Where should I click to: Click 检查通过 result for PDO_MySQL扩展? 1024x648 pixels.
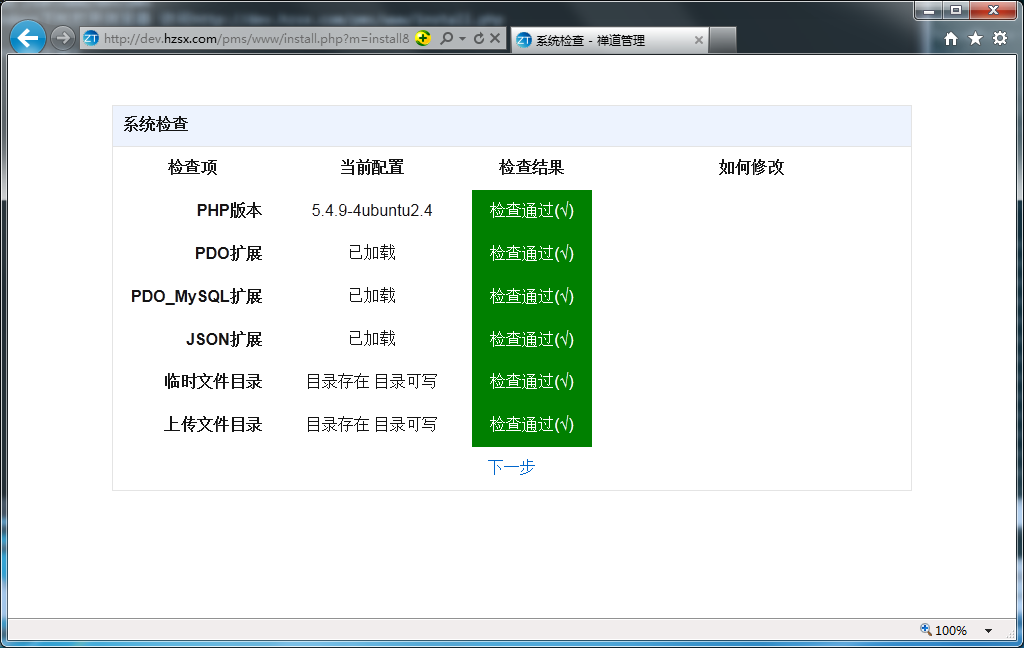coord(532,297)
